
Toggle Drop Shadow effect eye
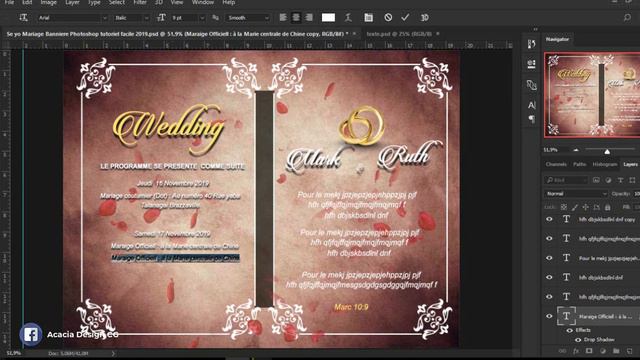[578, 340]
